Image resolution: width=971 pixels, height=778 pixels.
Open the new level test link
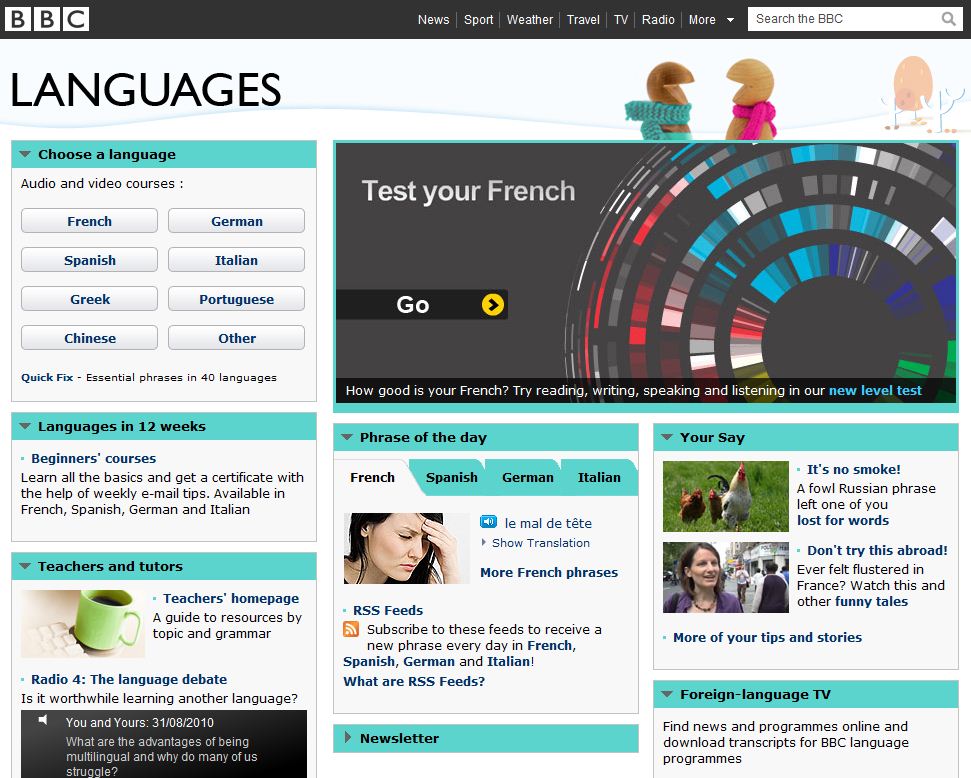coord(875,390)
